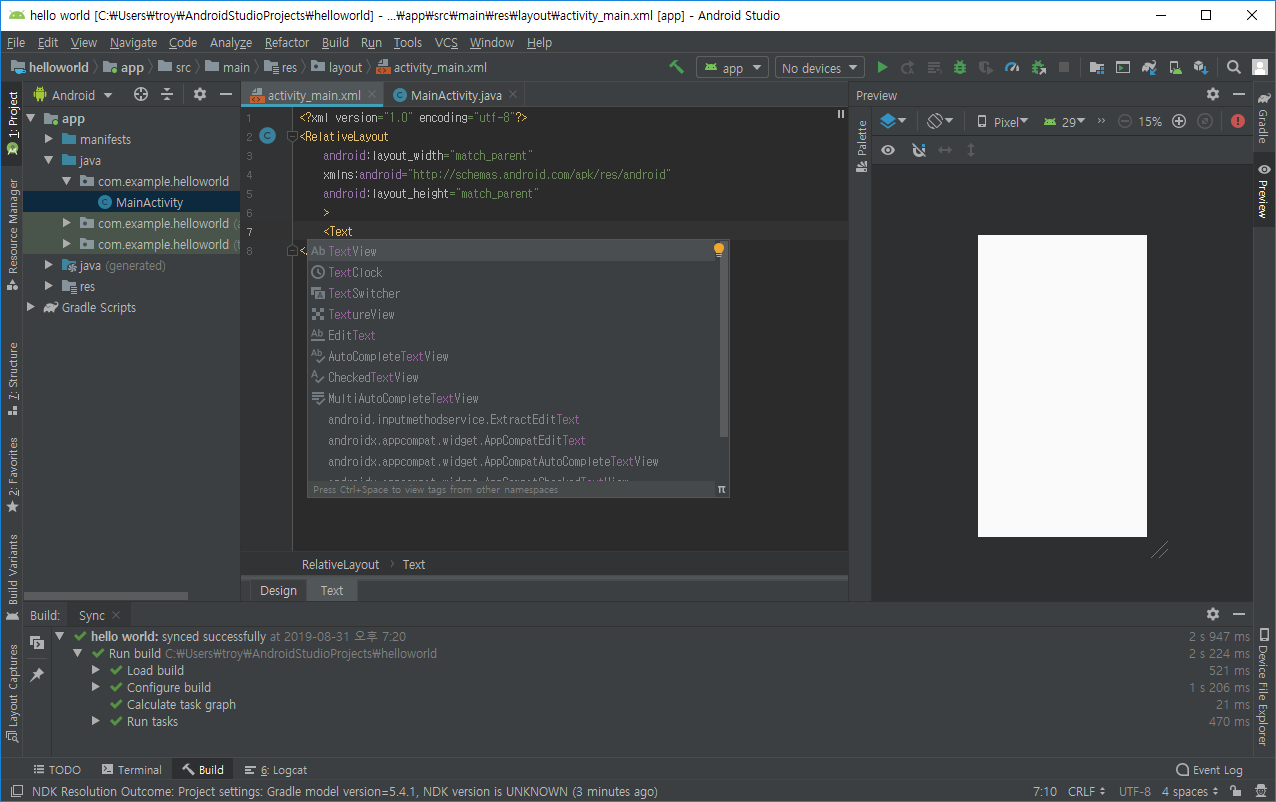Click the red error indicator in Preview

(x=1238, y=121)
